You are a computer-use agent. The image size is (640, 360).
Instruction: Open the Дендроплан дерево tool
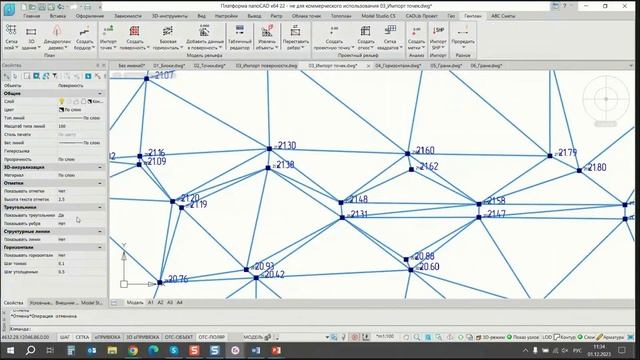57,37
